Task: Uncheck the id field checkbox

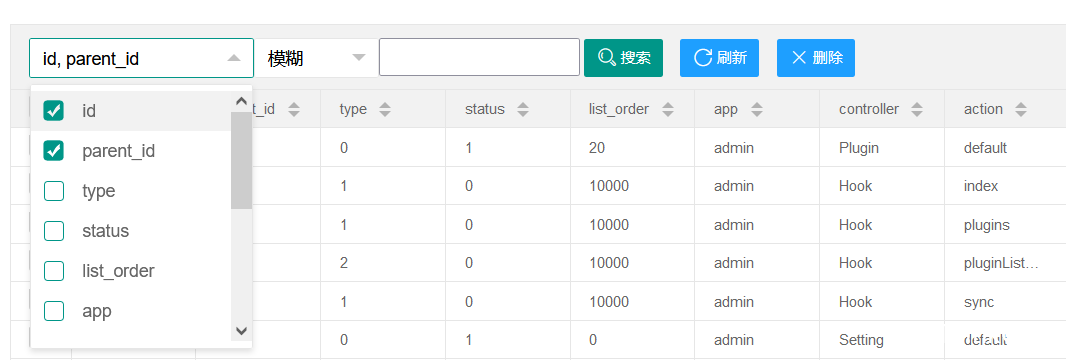Action: click(x=54, y=111)
